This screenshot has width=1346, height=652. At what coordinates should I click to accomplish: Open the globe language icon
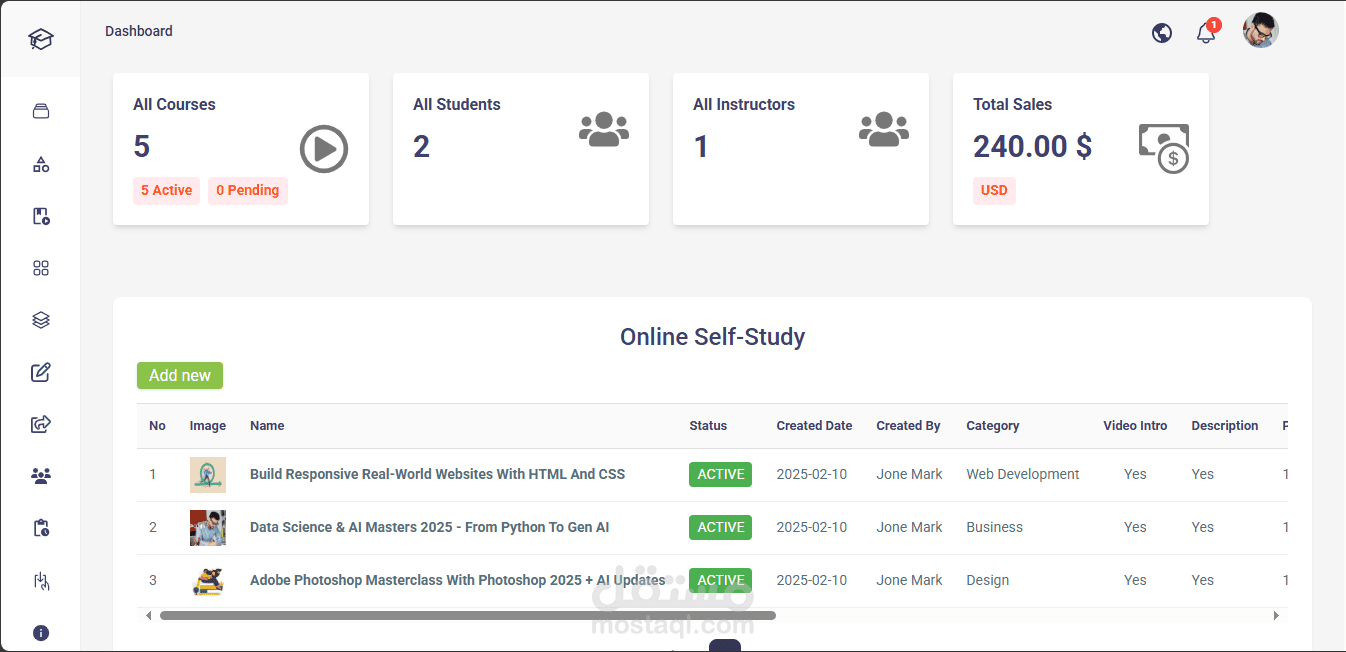[x=1162, y=33]
